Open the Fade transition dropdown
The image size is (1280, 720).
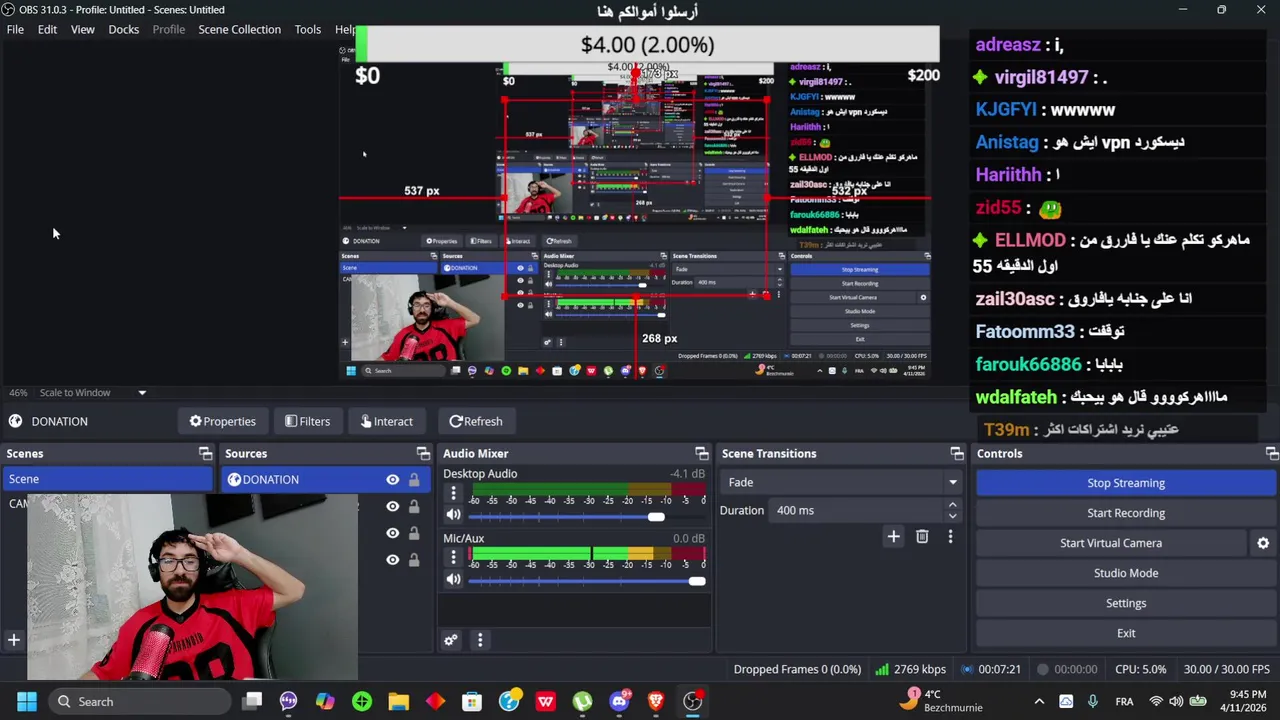coord(840,482)
